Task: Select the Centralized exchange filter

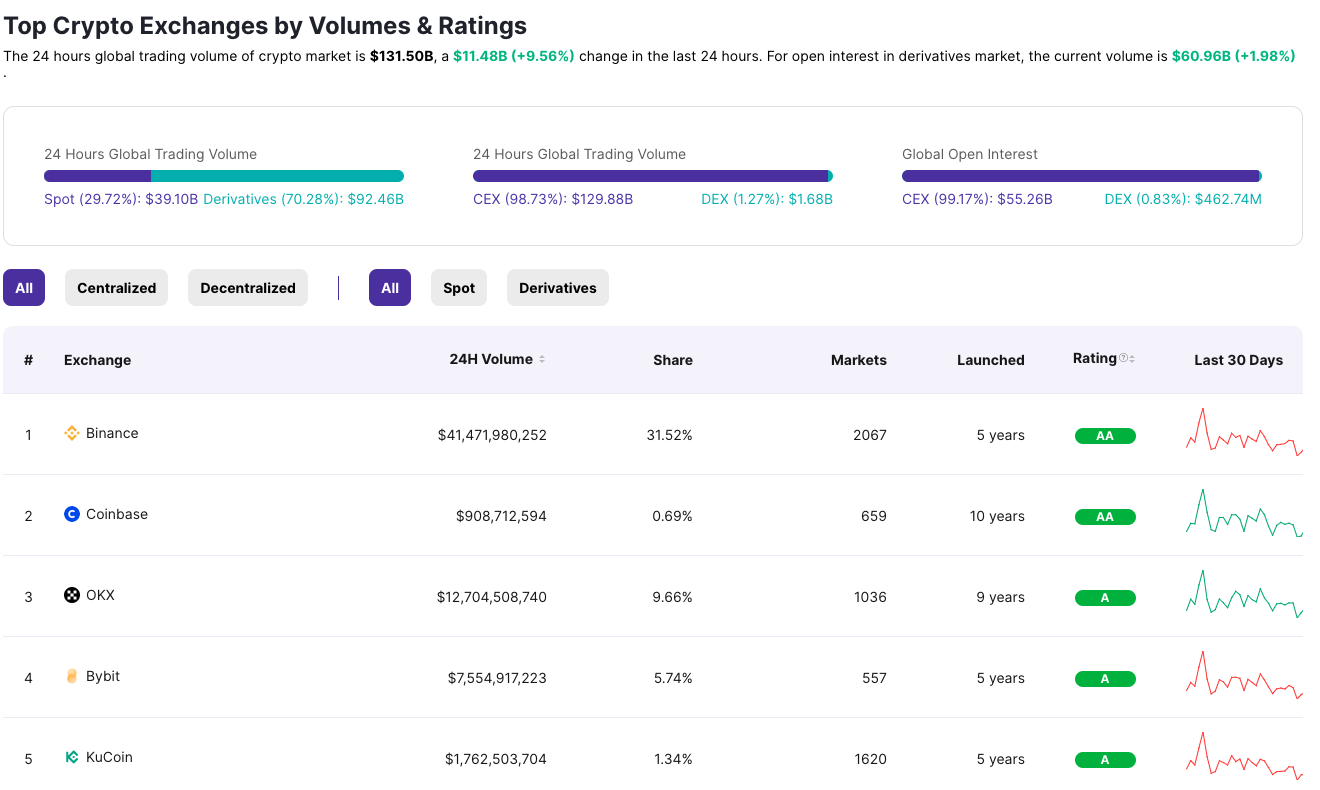Action: tap(116, 287)
